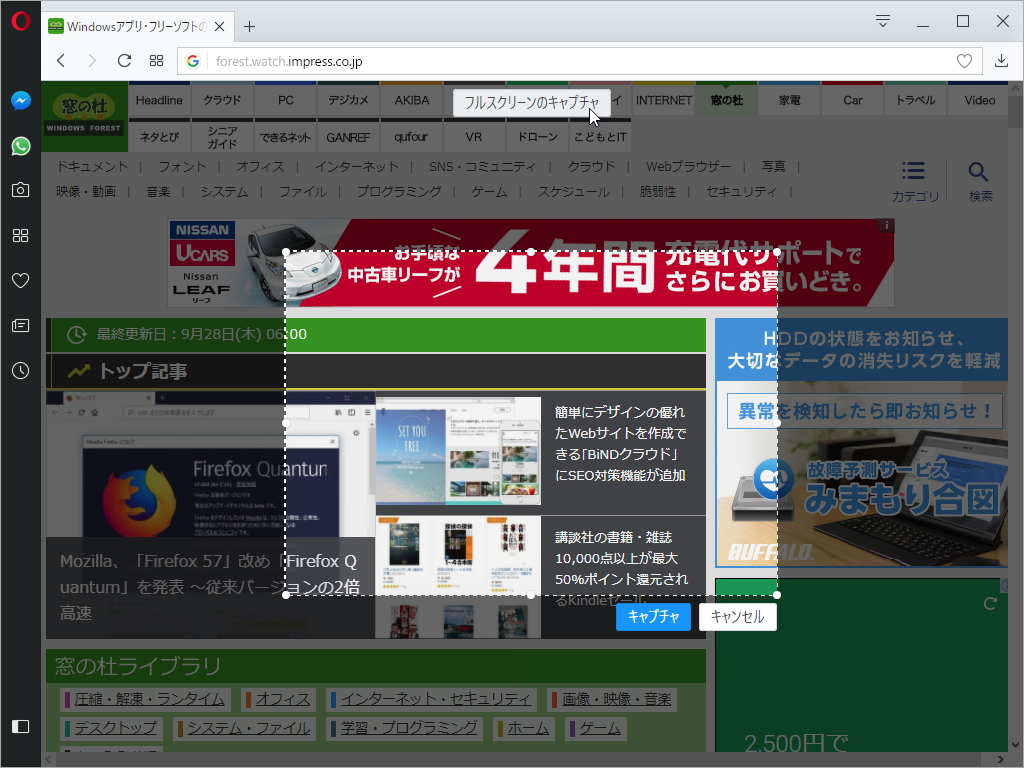
Task: Cancel the screenshot with キャンセル
Action: pos(737,617)
